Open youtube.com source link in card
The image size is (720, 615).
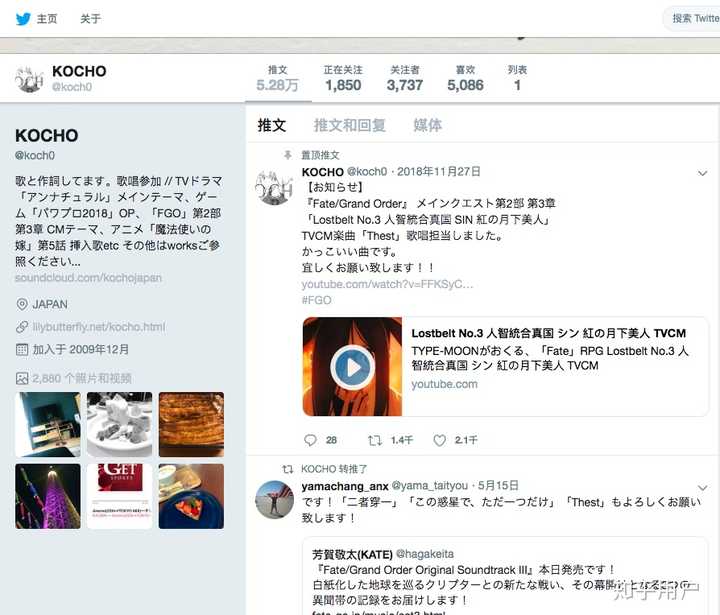444,384
